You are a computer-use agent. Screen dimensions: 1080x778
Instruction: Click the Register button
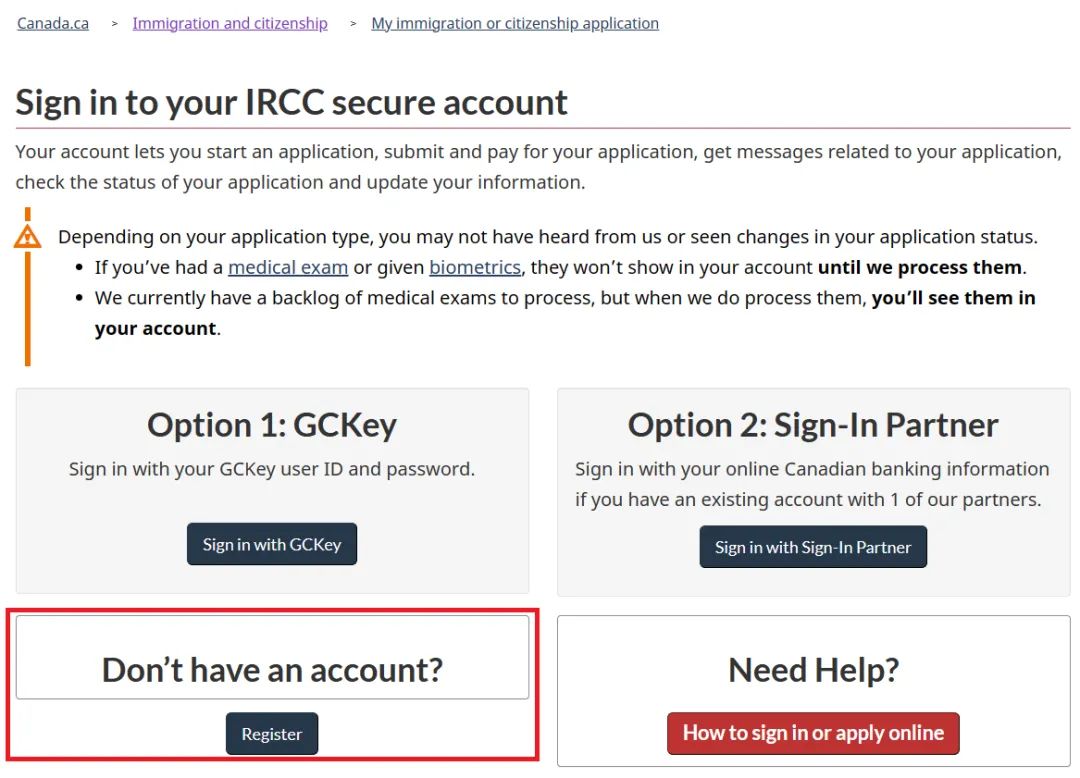[x=272, y=734]
